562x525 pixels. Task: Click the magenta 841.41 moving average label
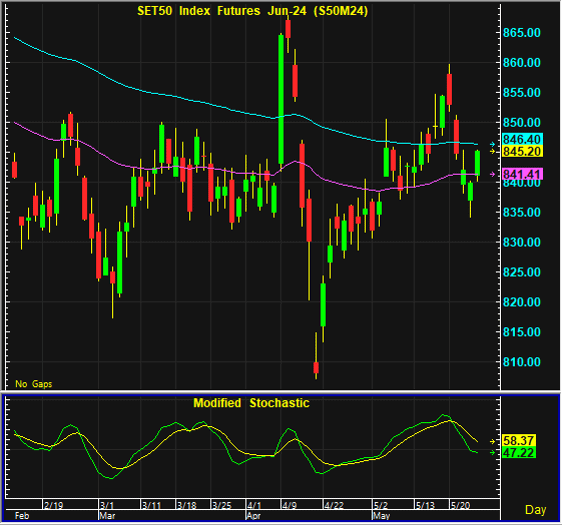point(522,174)
